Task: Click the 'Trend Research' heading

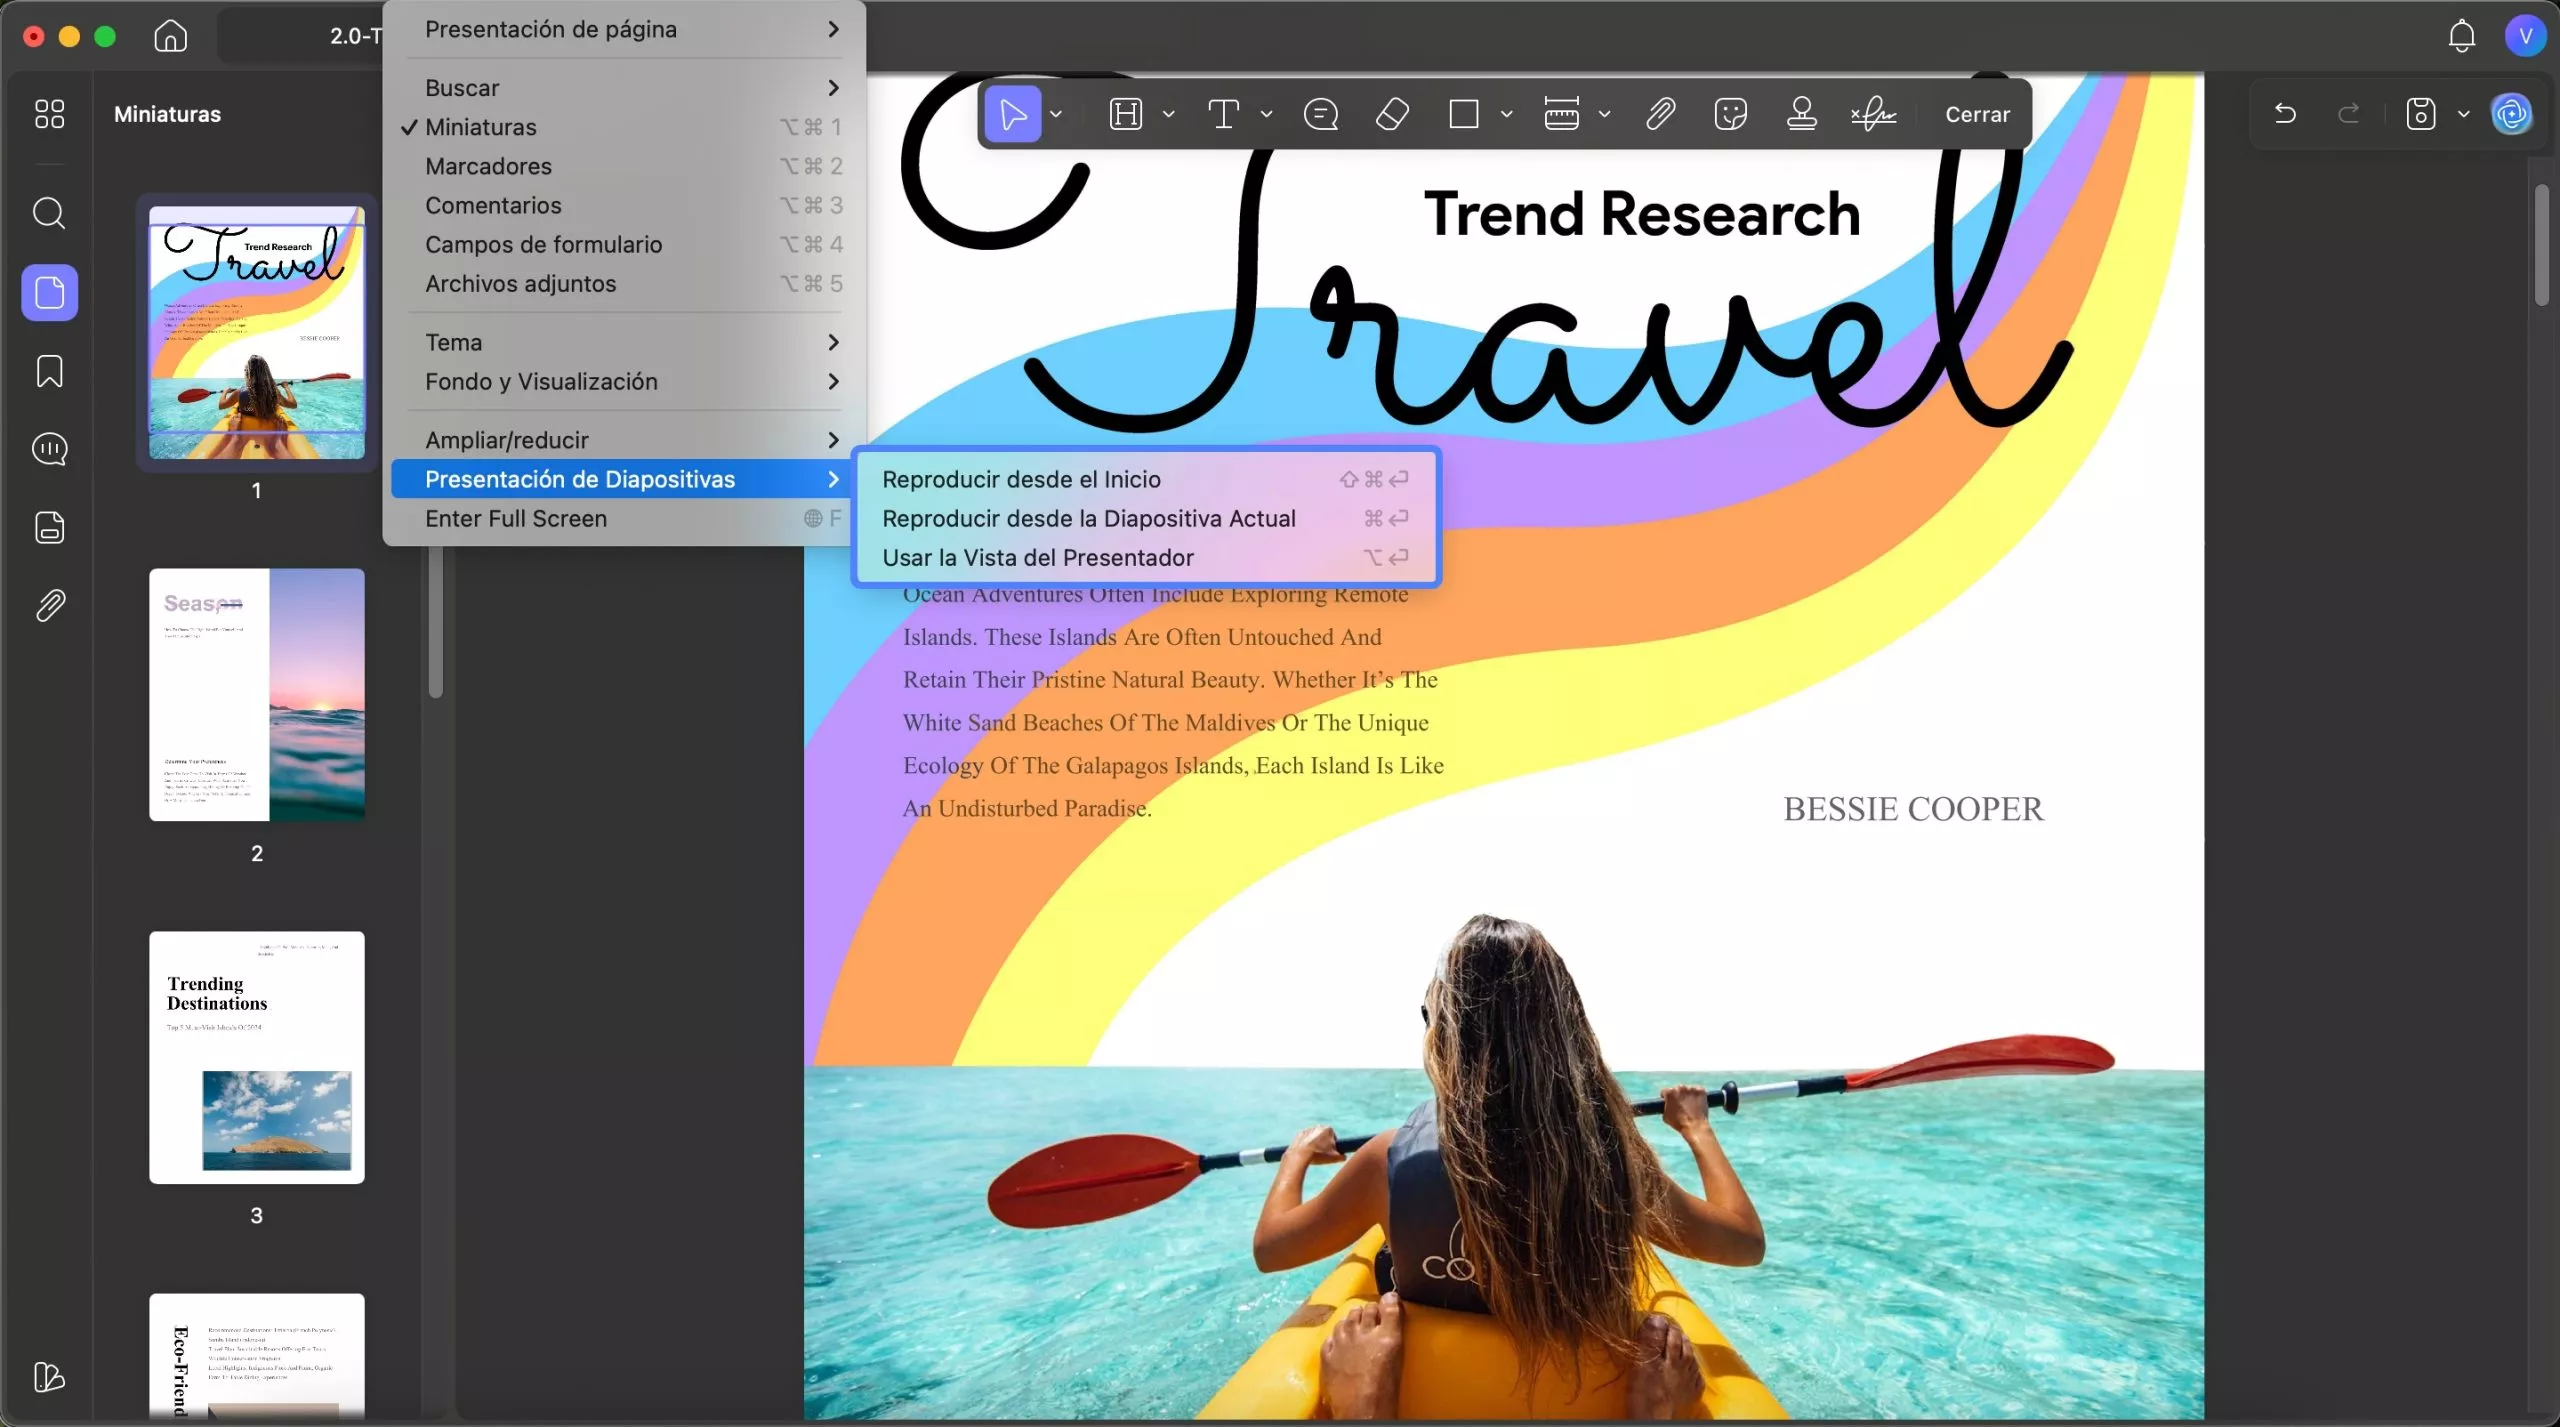Action: (x=1641, y=214)
